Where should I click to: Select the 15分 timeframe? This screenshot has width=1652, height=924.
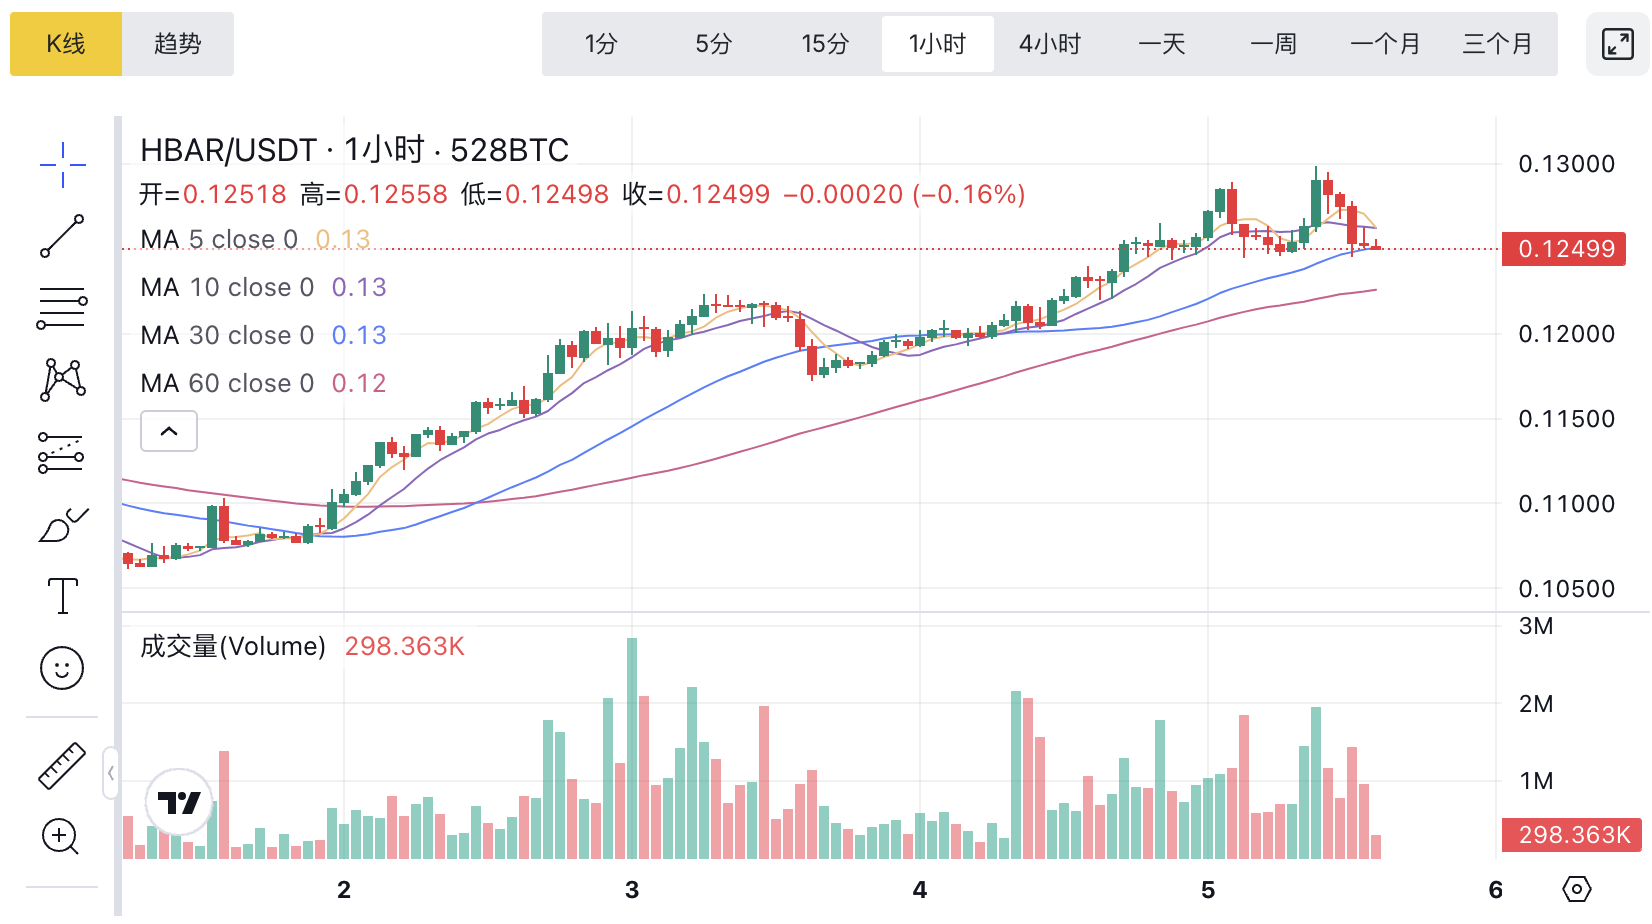point(825,44)
